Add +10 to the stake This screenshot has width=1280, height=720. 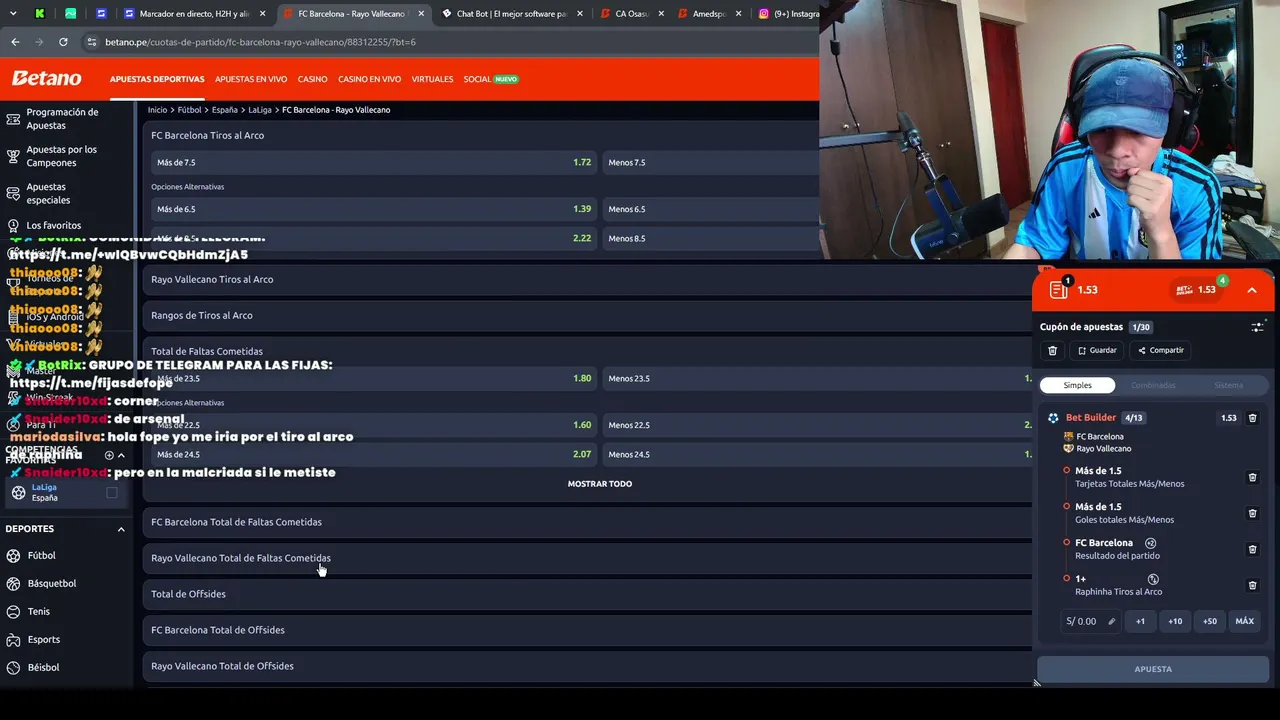(1175, 621)
